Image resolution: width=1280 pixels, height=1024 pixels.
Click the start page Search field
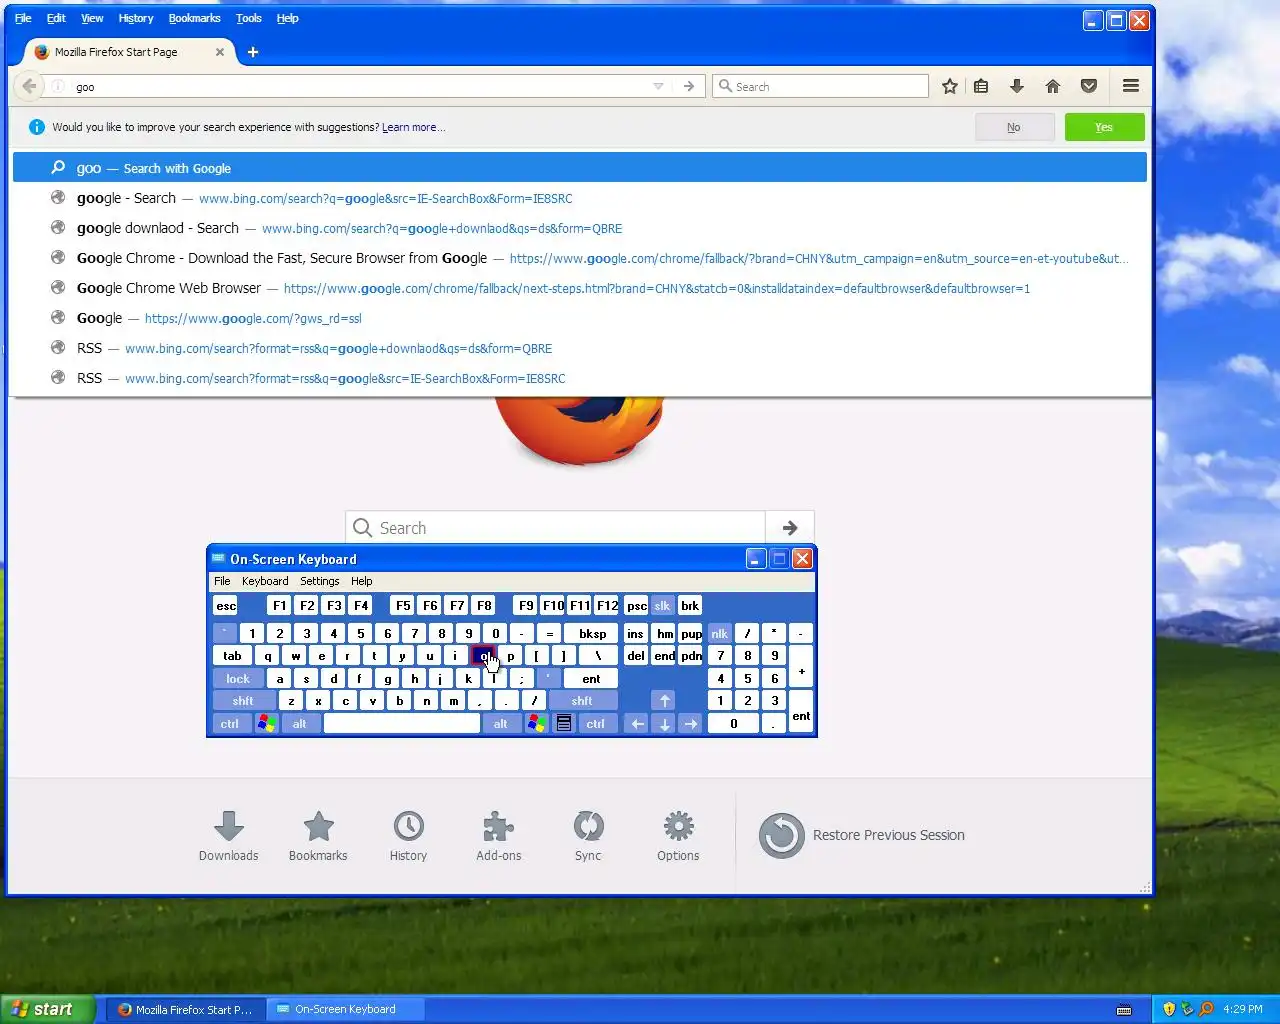556,528
